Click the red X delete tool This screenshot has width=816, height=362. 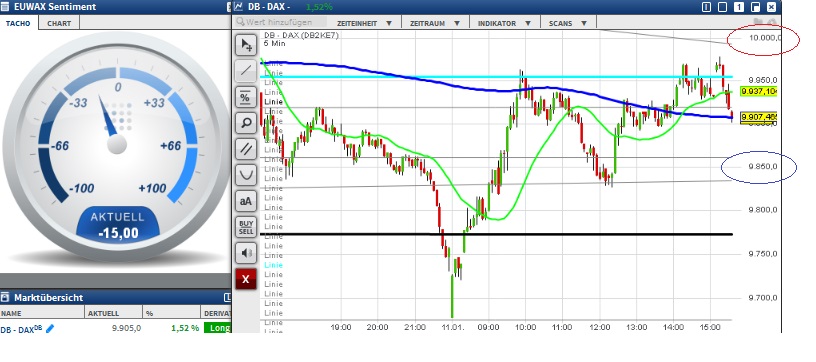coord(246,279)
